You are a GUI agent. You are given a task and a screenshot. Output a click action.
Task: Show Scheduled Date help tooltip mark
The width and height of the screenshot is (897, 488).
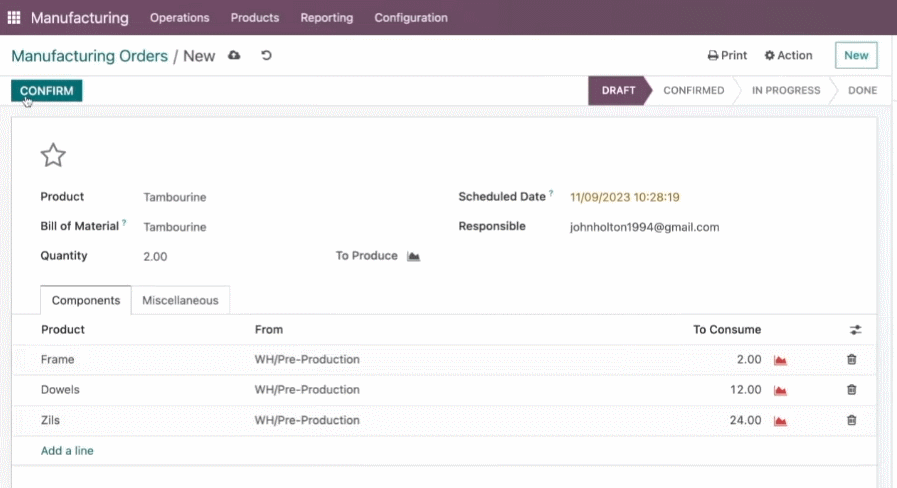coord(551,193)
